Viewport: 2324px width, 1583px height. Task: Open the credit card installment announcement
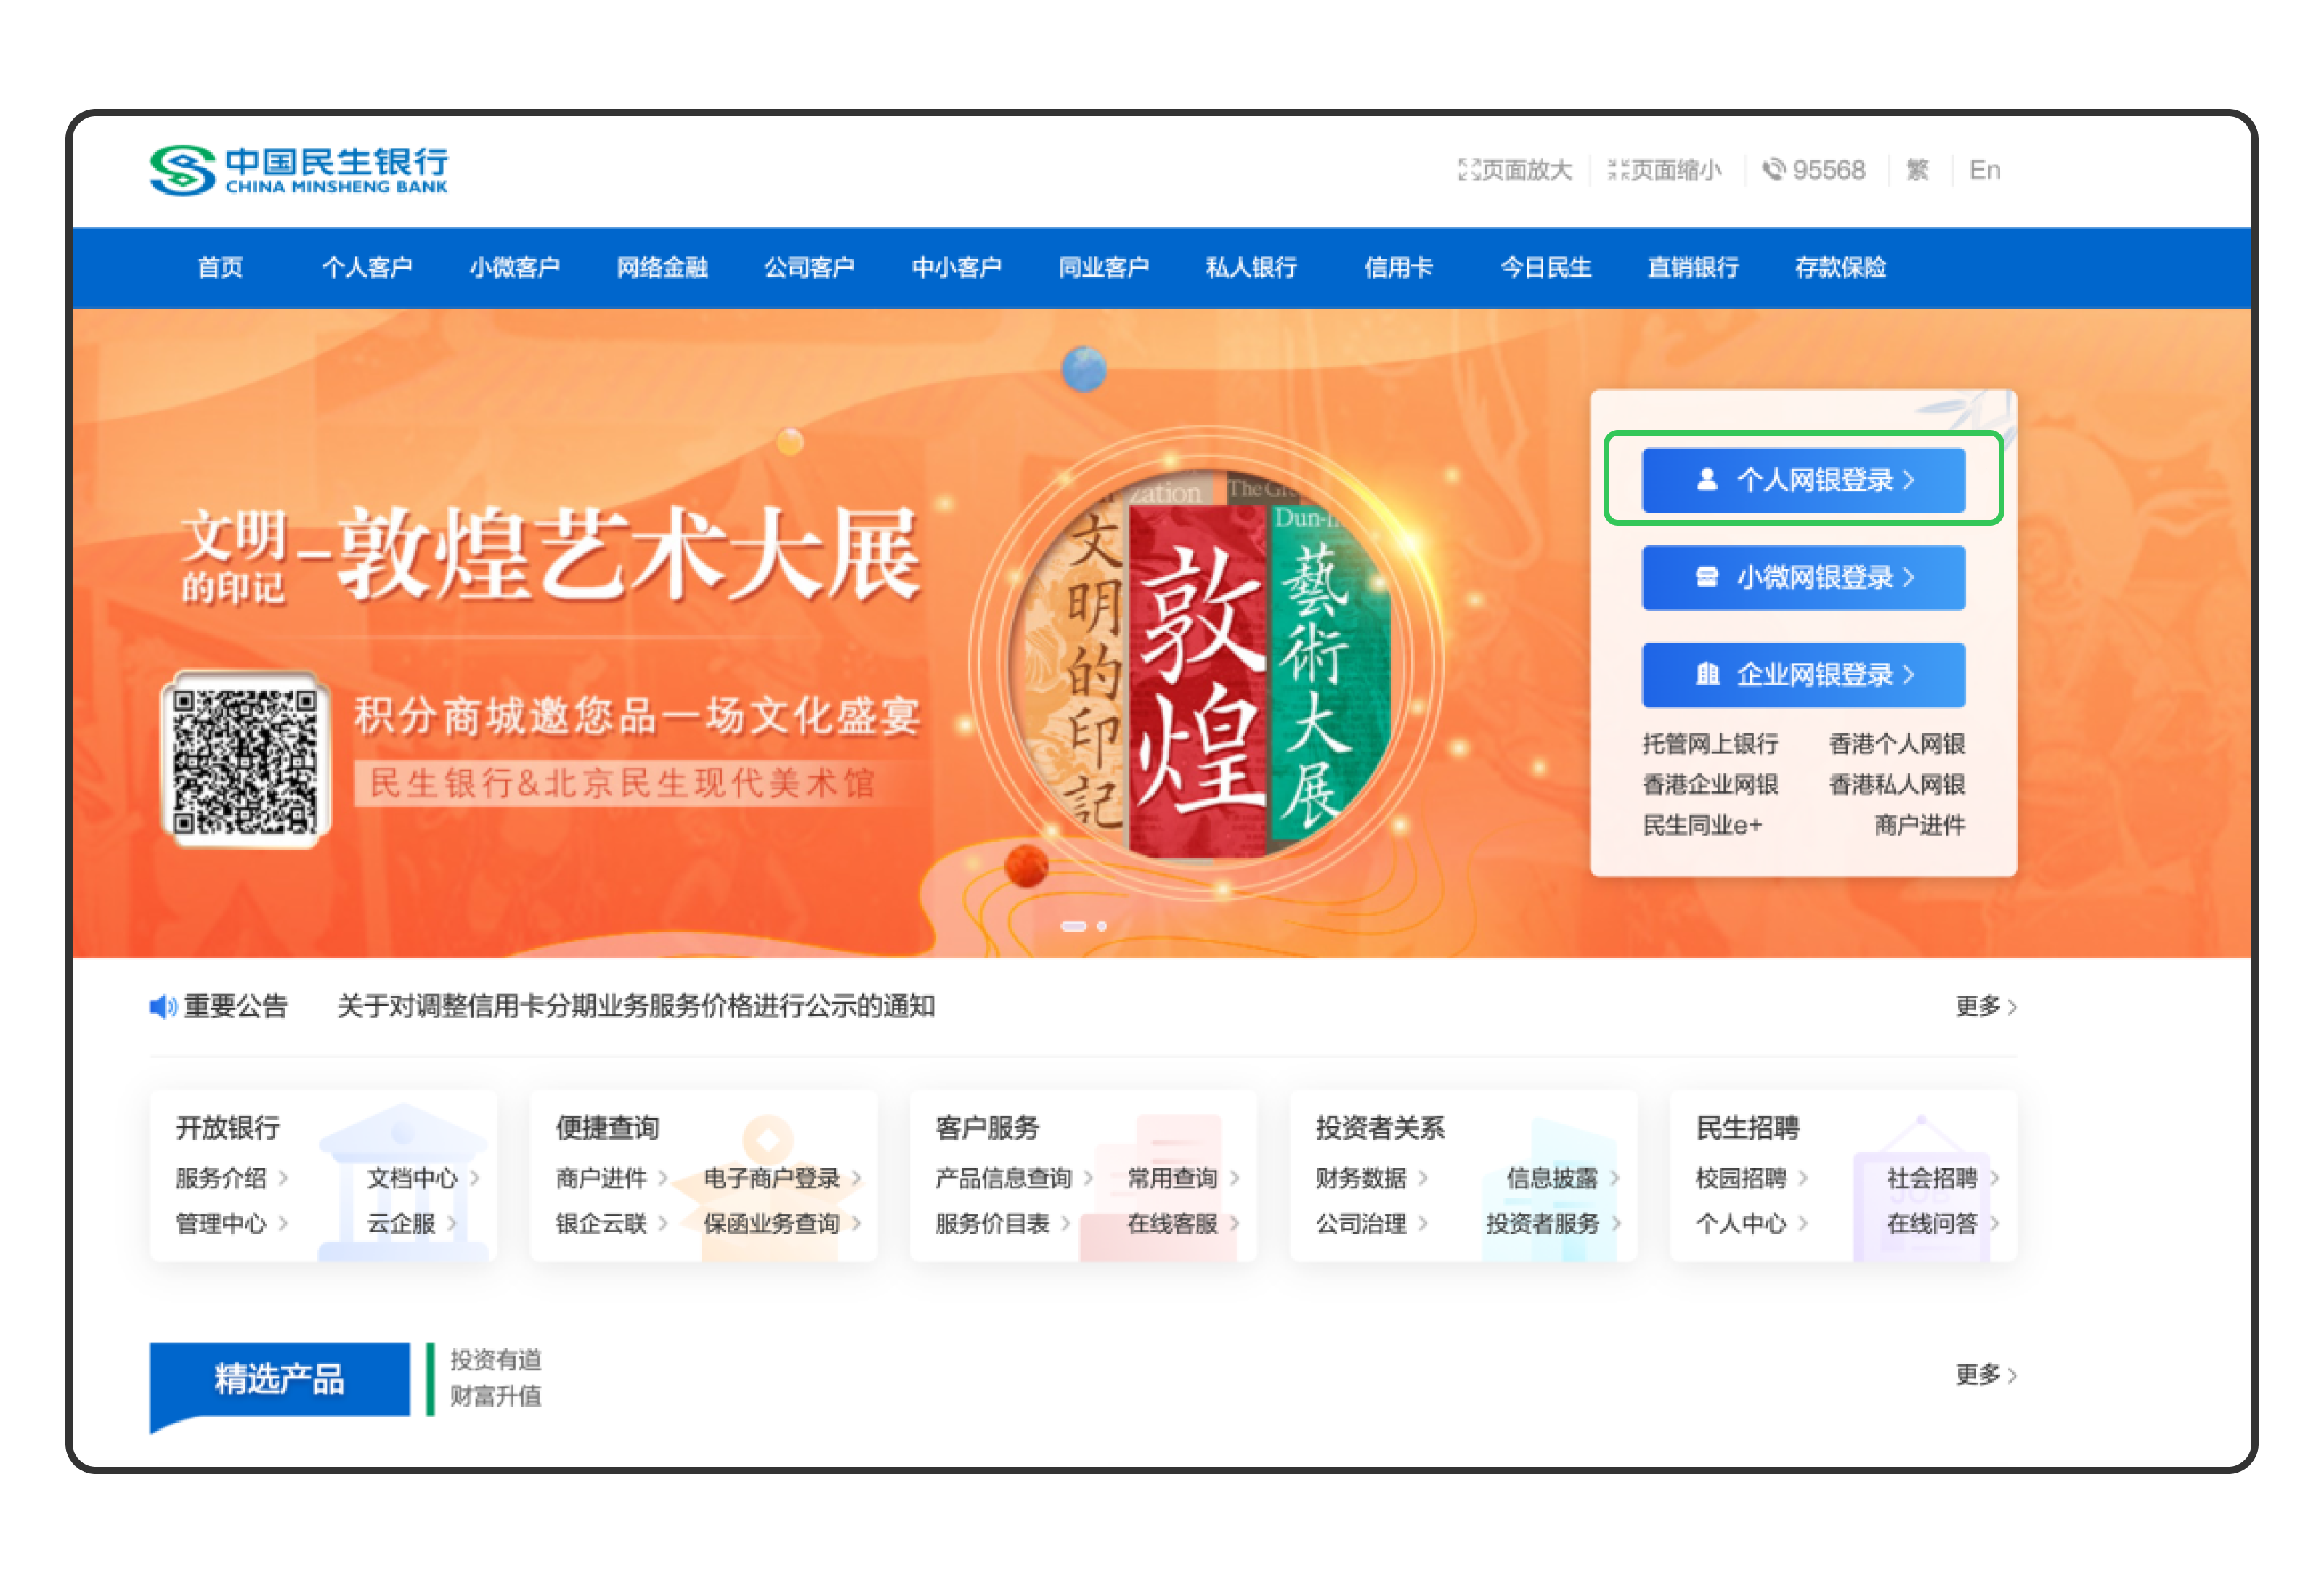[635, 1006]
